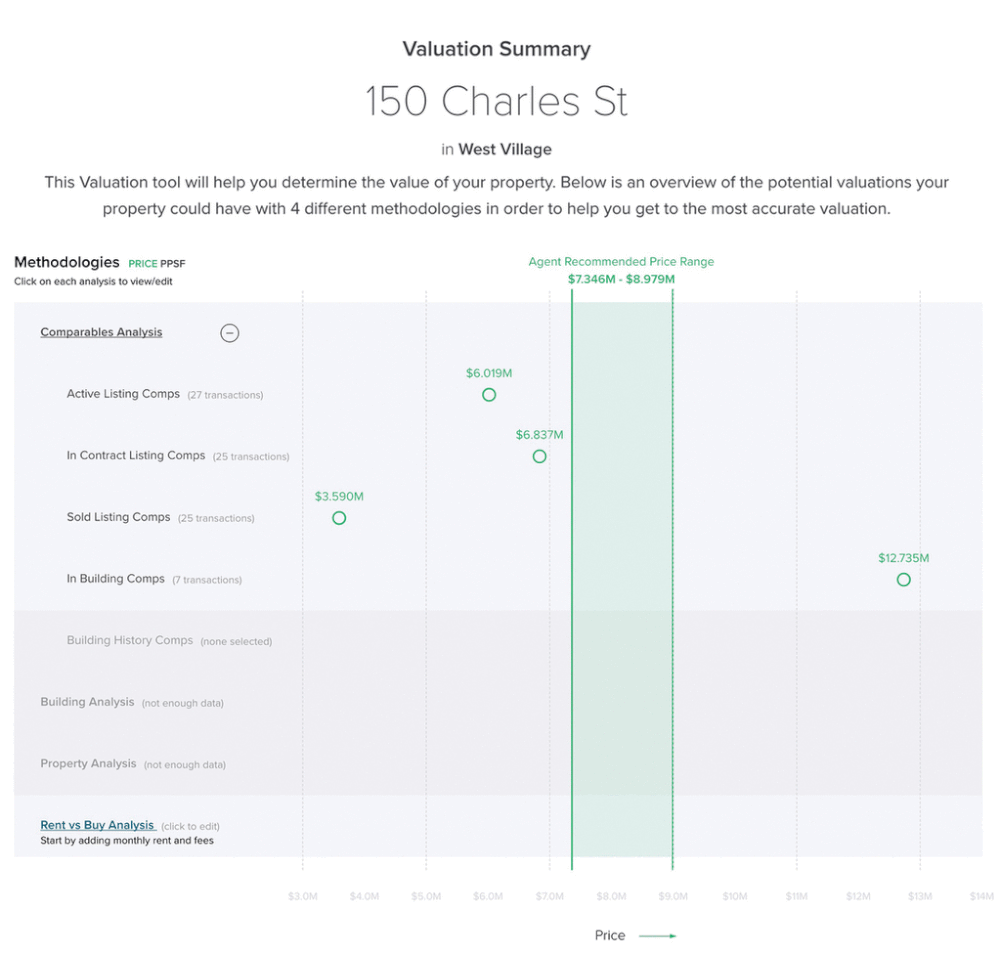Click the Price axis arrow icon

coord(657,936)
